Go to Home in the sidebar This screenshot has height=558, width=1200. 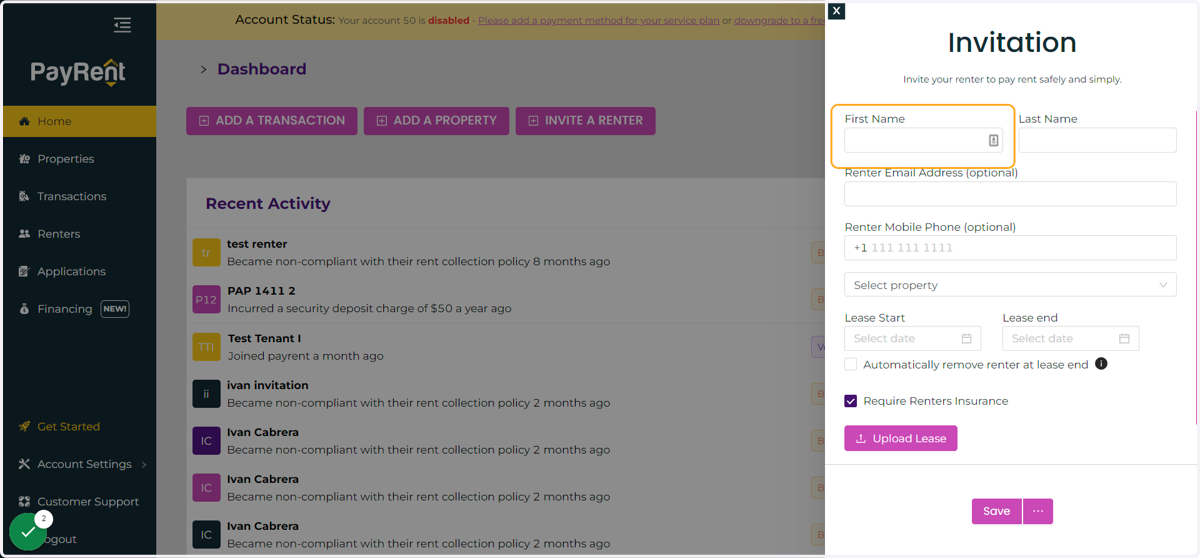coord(79,121)
